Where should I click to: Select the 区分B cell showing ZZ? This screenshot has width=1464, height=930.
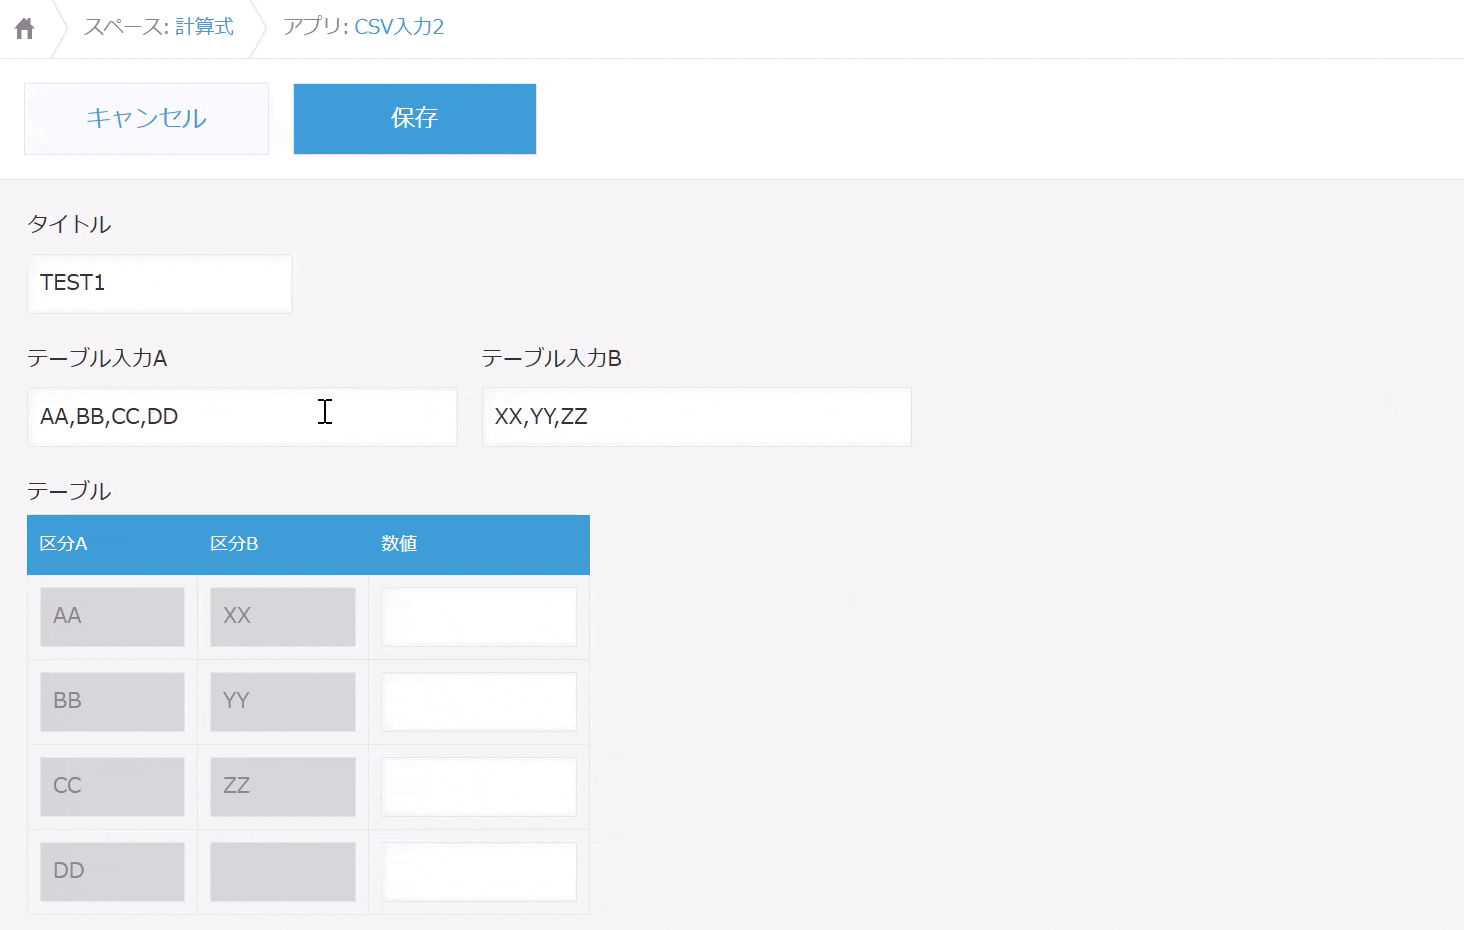click(283, 787)
